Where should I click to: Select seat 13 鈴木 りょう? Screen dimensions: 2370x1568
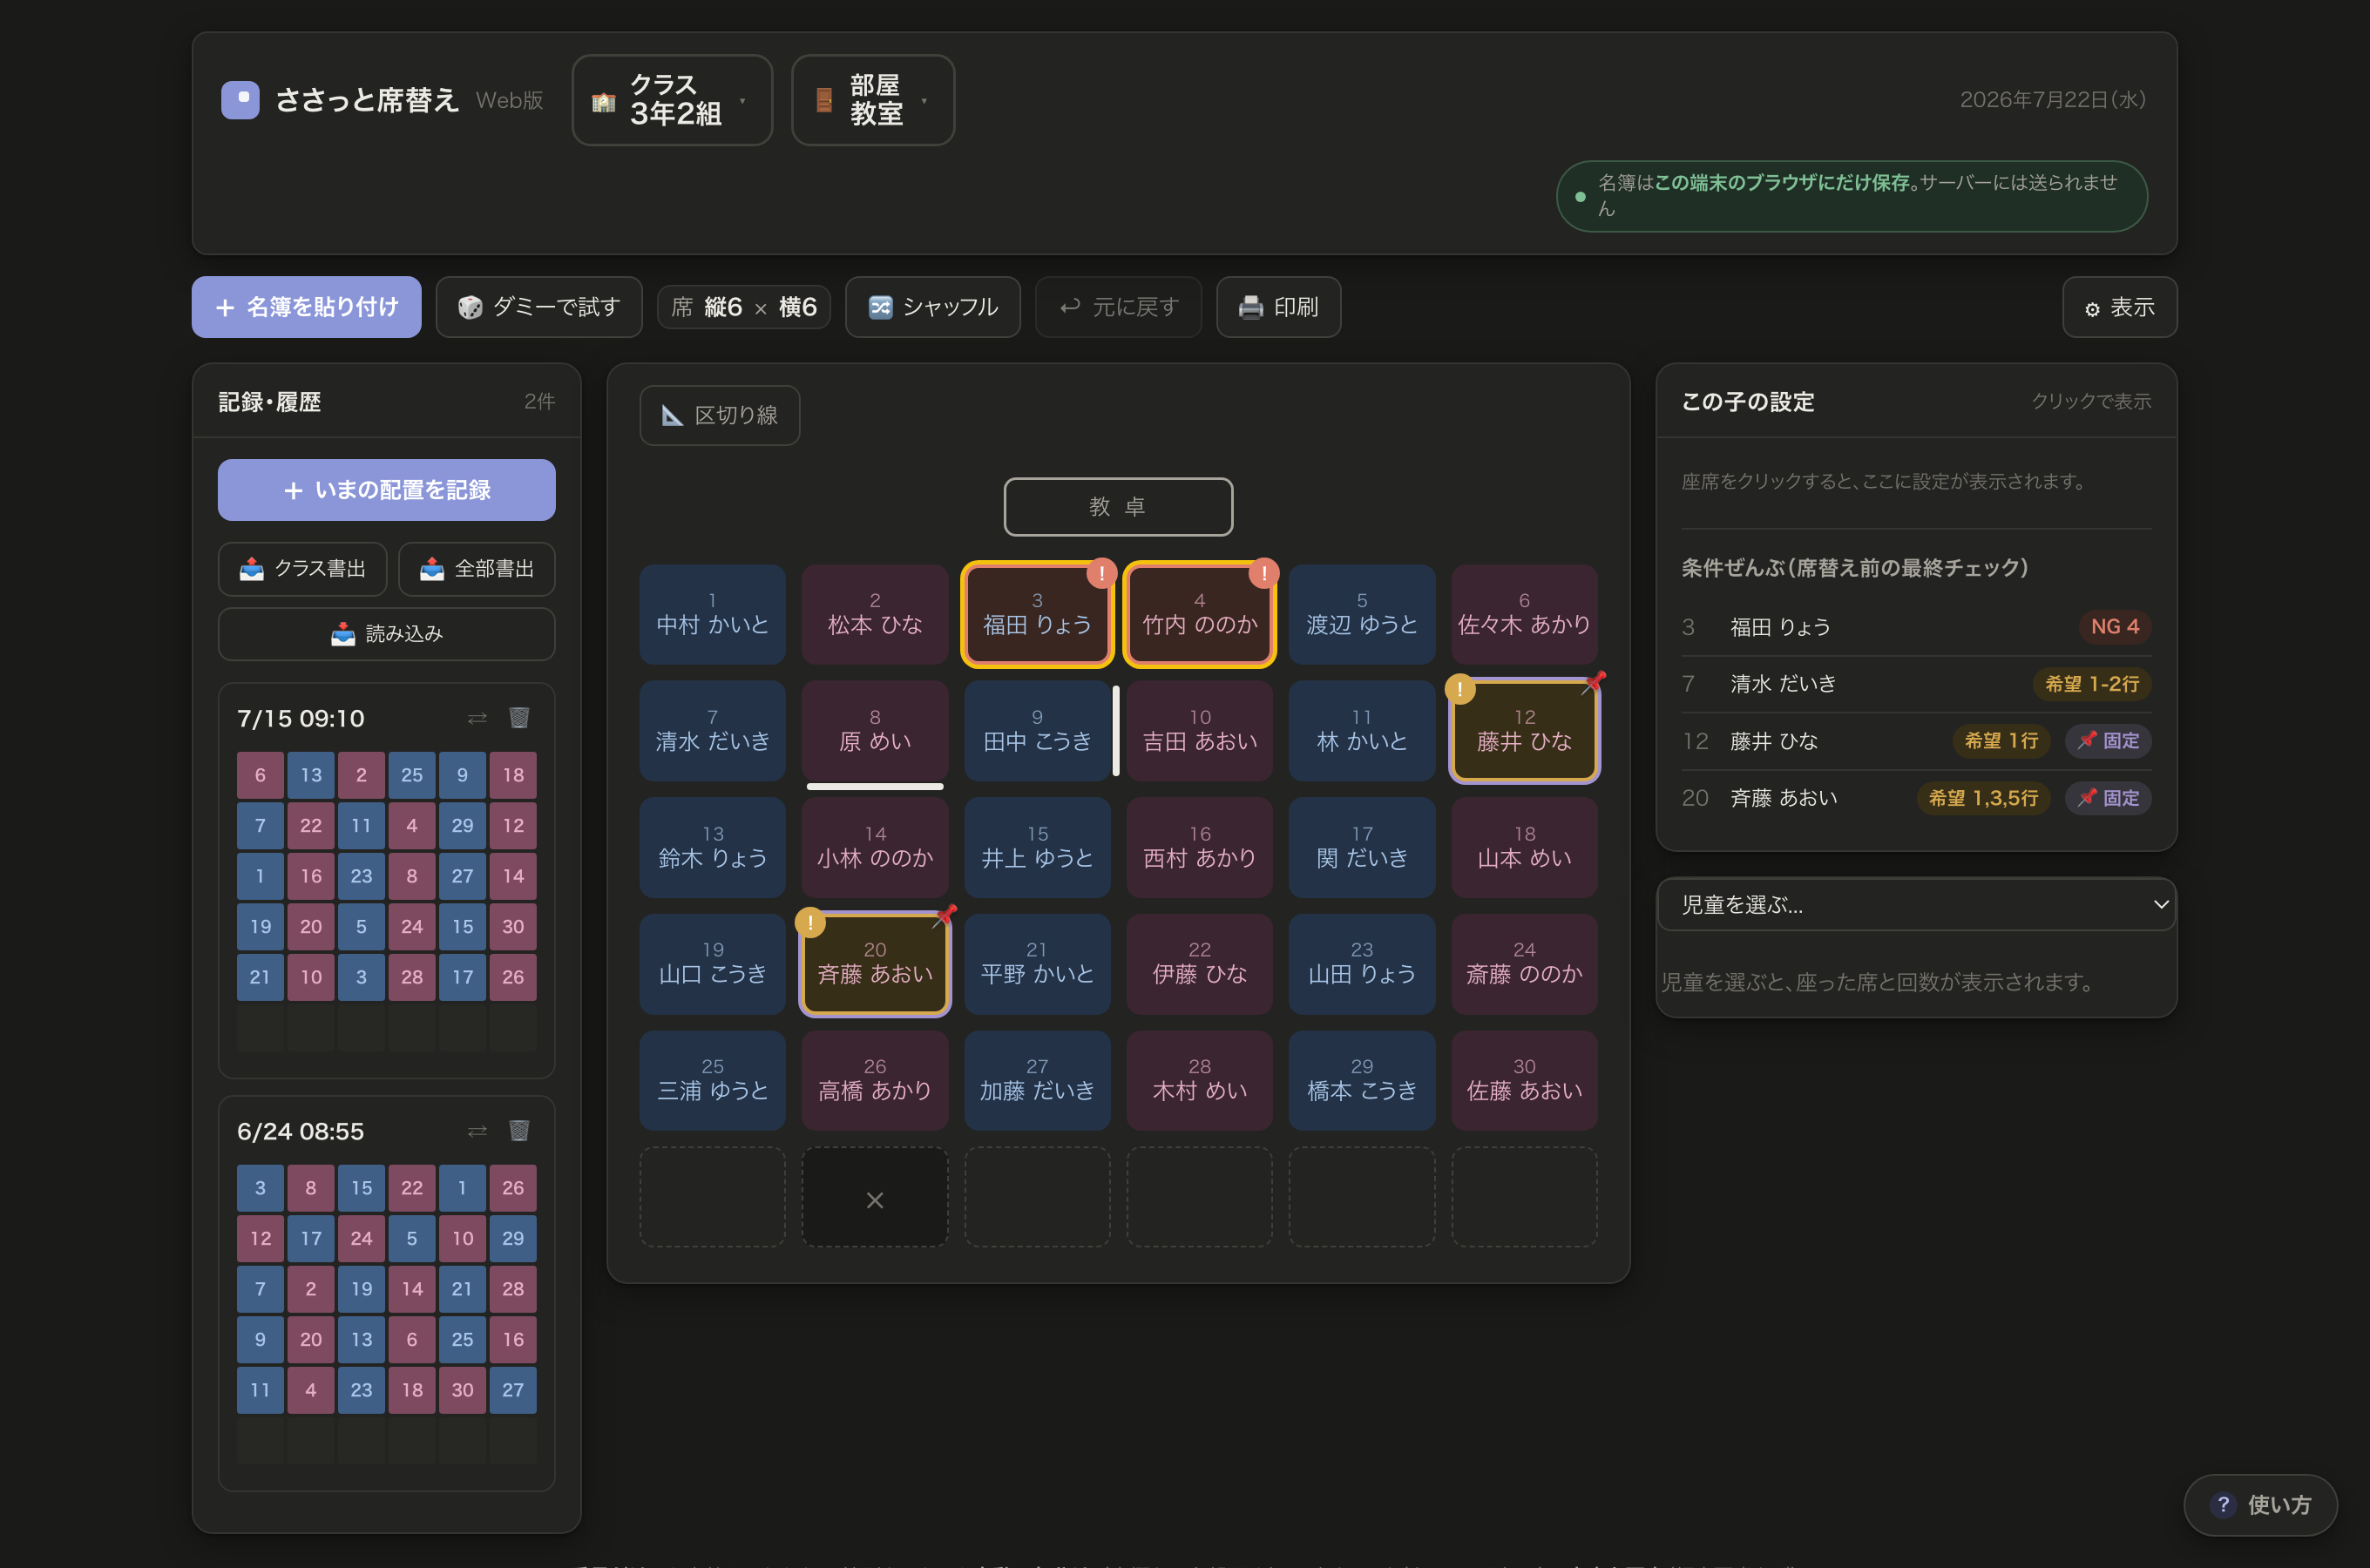[x=713, y=848]
